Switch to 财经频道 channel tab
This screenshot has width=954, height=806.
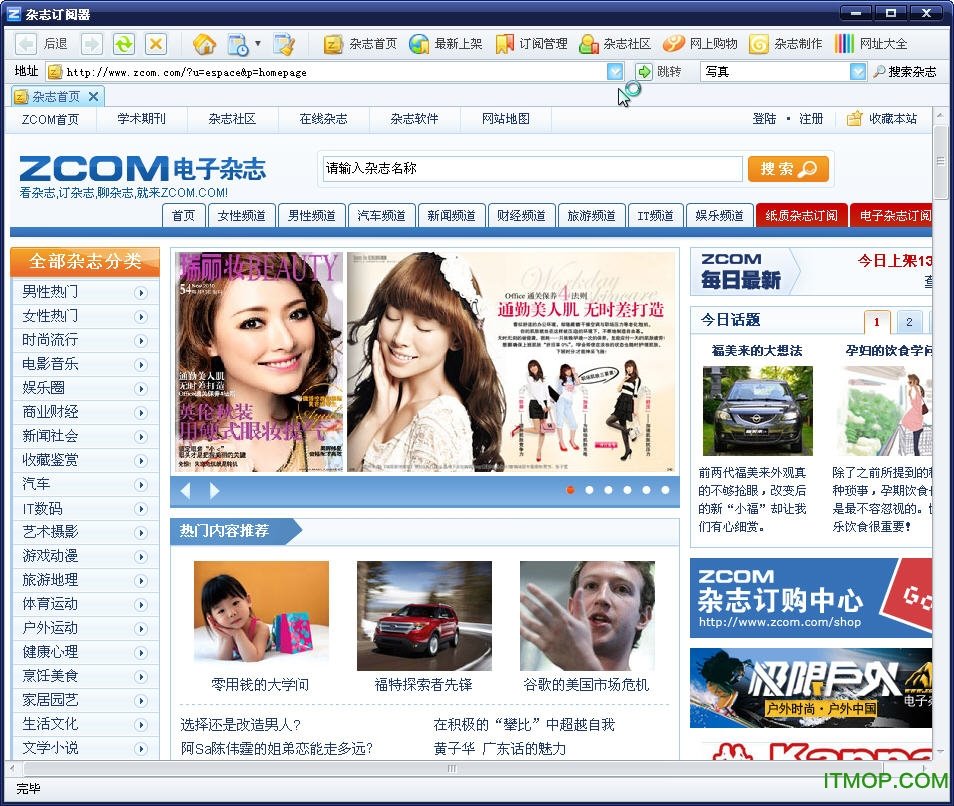pos(521,215)
